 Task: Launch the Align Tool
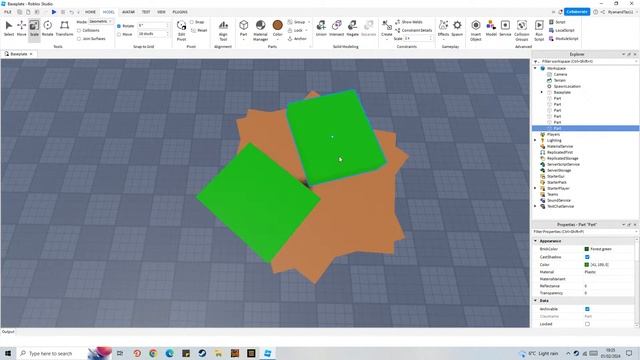tap(223, 30)
